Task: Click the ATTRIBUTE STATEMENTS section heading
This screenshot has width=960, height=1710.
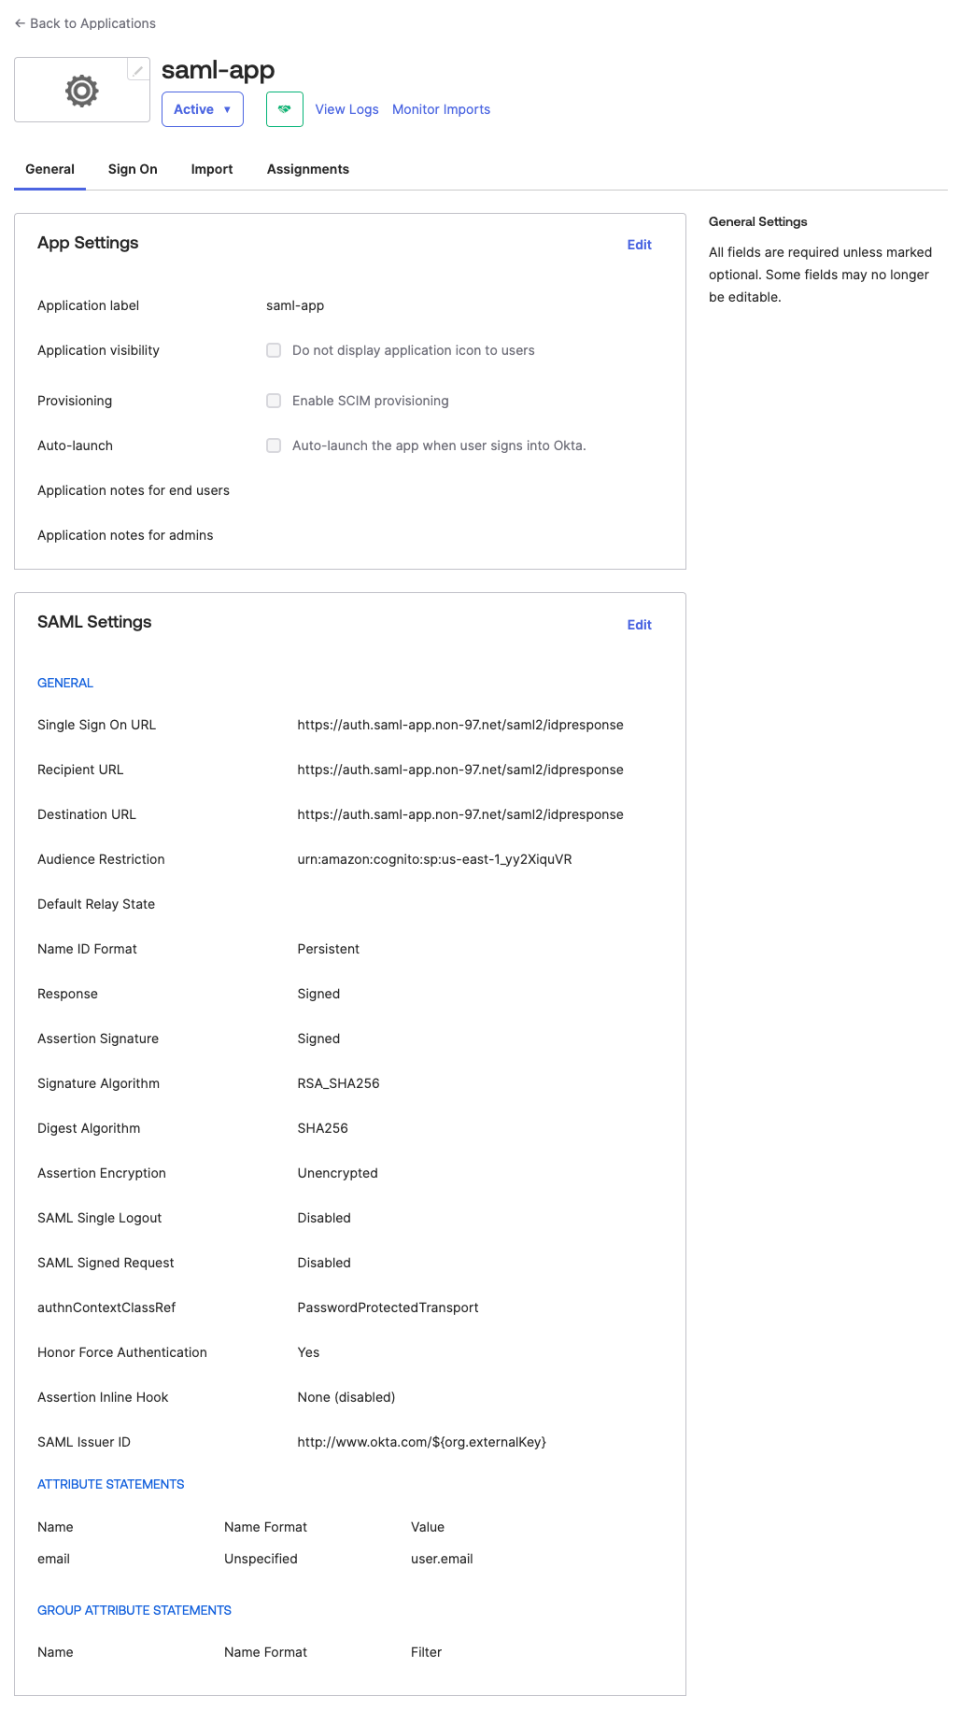Action: pos(111,1484)
